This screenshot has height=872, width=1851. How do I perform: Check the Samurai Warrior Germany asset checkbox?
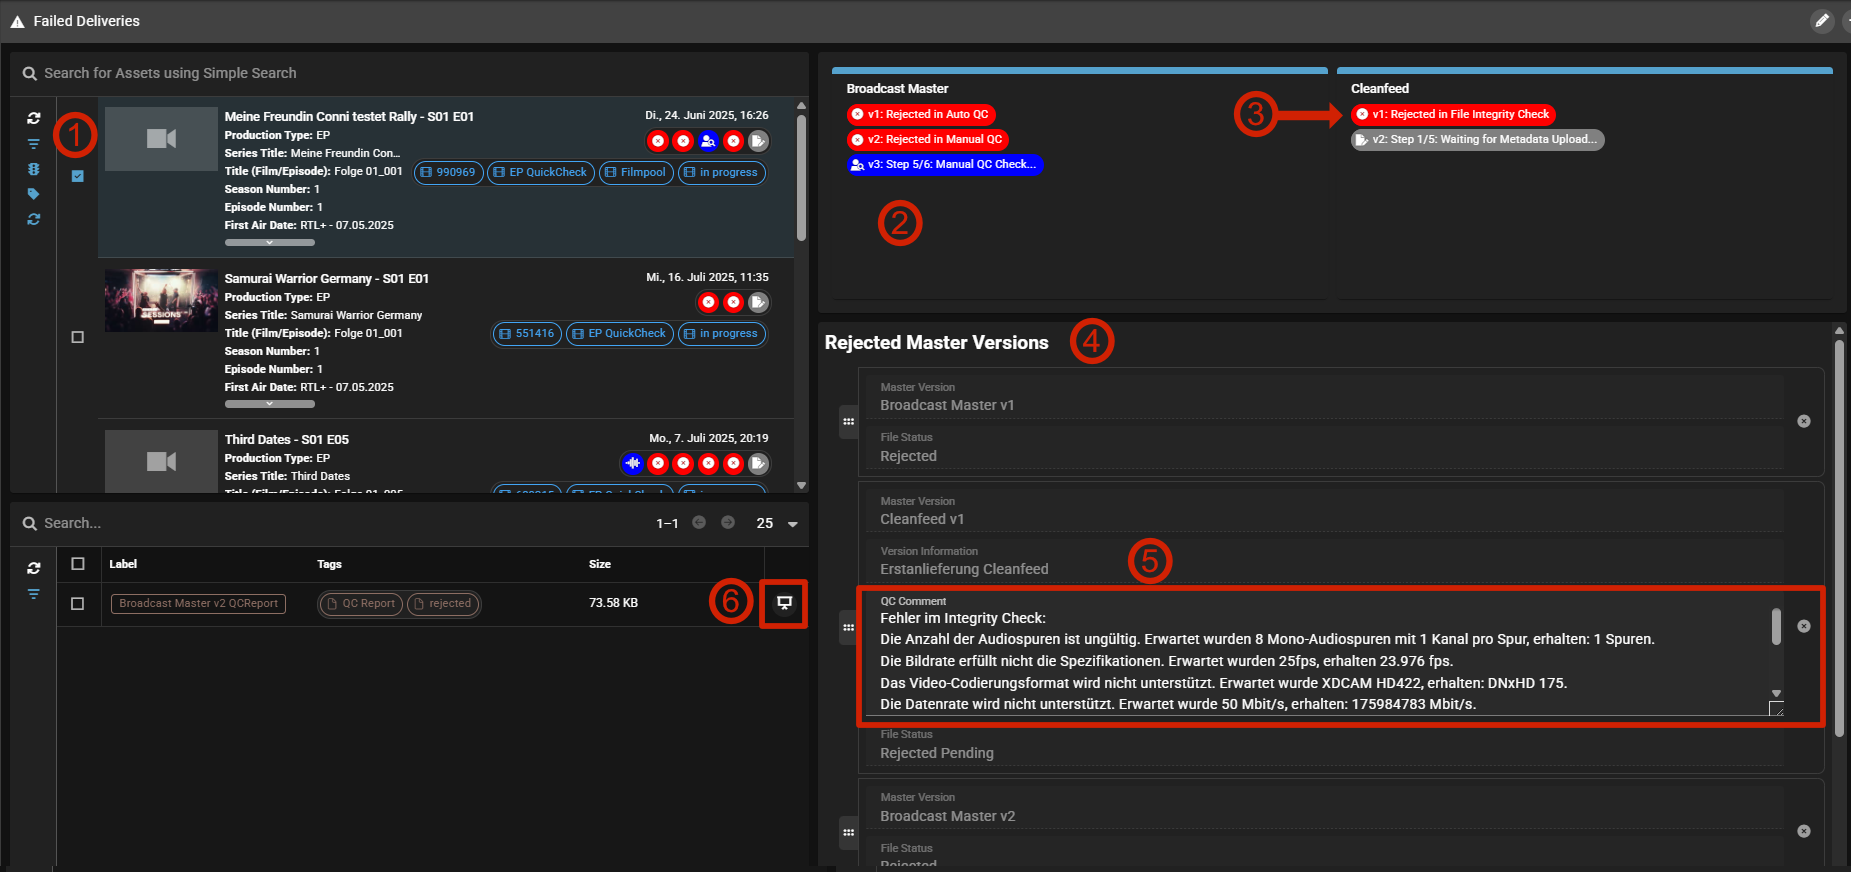(x=78, y=338)
